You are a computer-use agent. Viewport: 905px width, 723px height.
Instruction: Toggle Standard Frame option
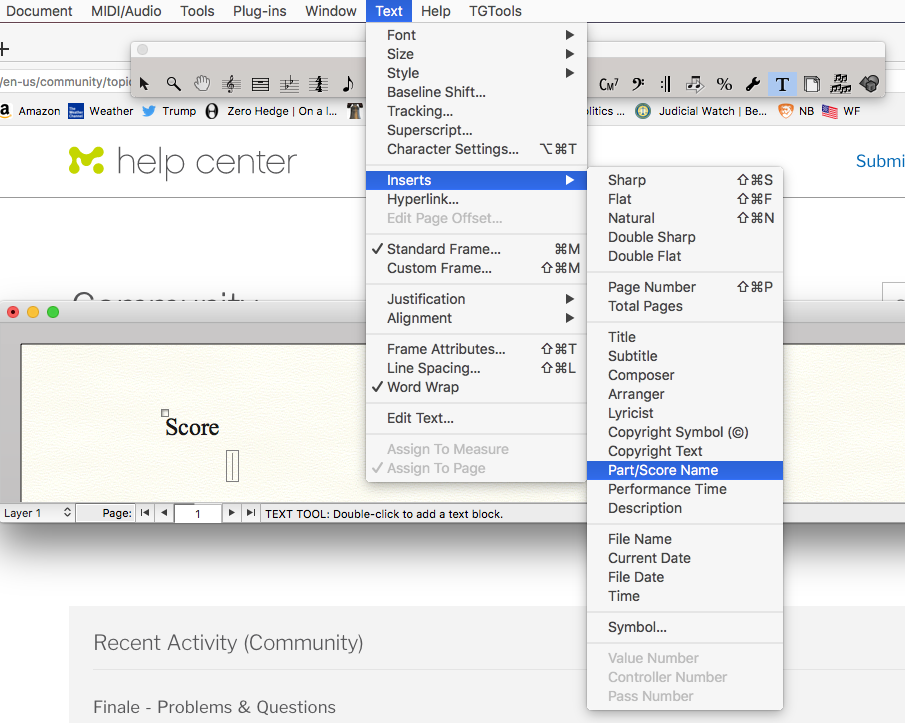pos(443,249)
